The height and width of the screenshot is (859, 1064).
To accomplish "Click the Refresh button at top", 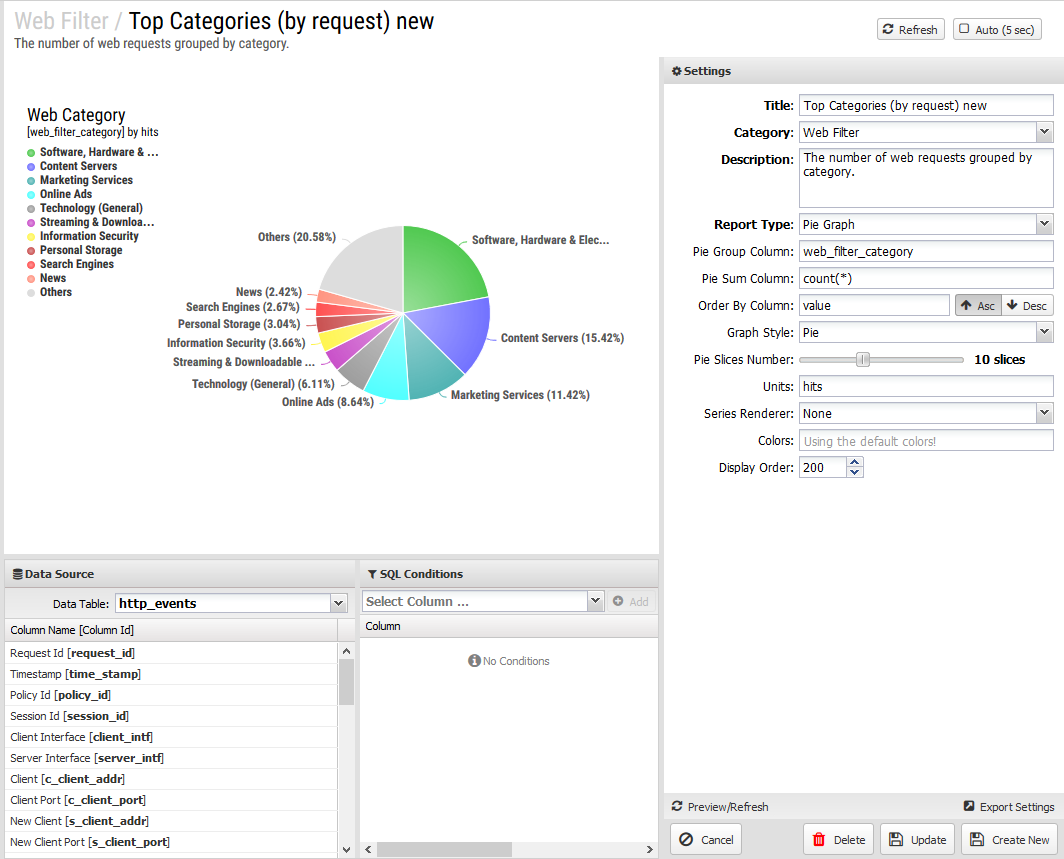I will point(910,29).
